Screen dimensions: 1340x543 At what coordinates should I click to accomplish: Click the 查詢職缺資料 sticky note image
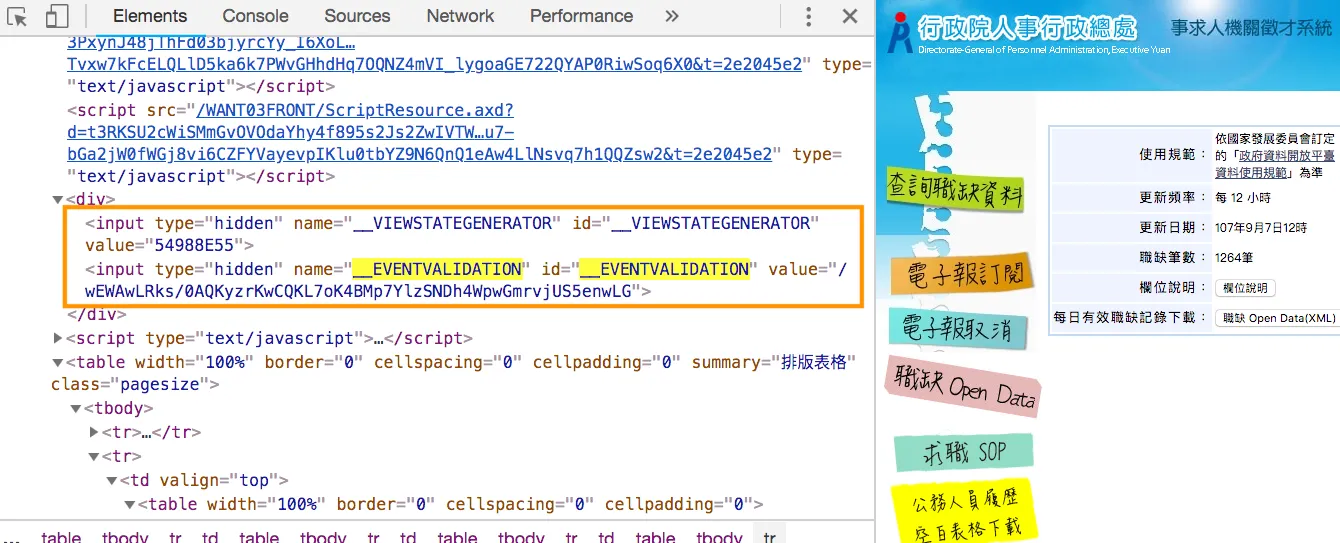pyautogui.click(x=955, y=190)
